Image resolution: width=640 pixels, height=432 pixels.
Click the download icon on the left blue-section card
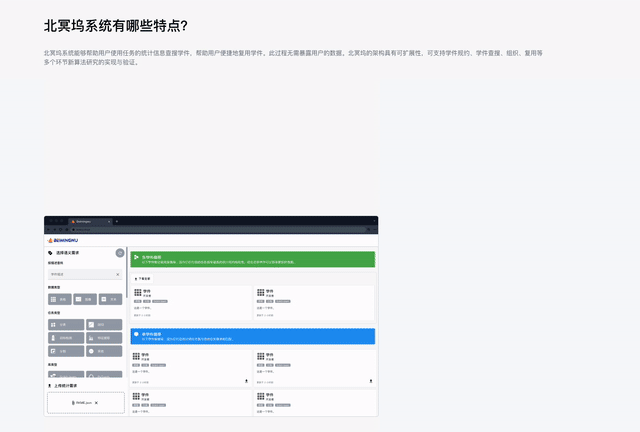(x=246, y=381)
